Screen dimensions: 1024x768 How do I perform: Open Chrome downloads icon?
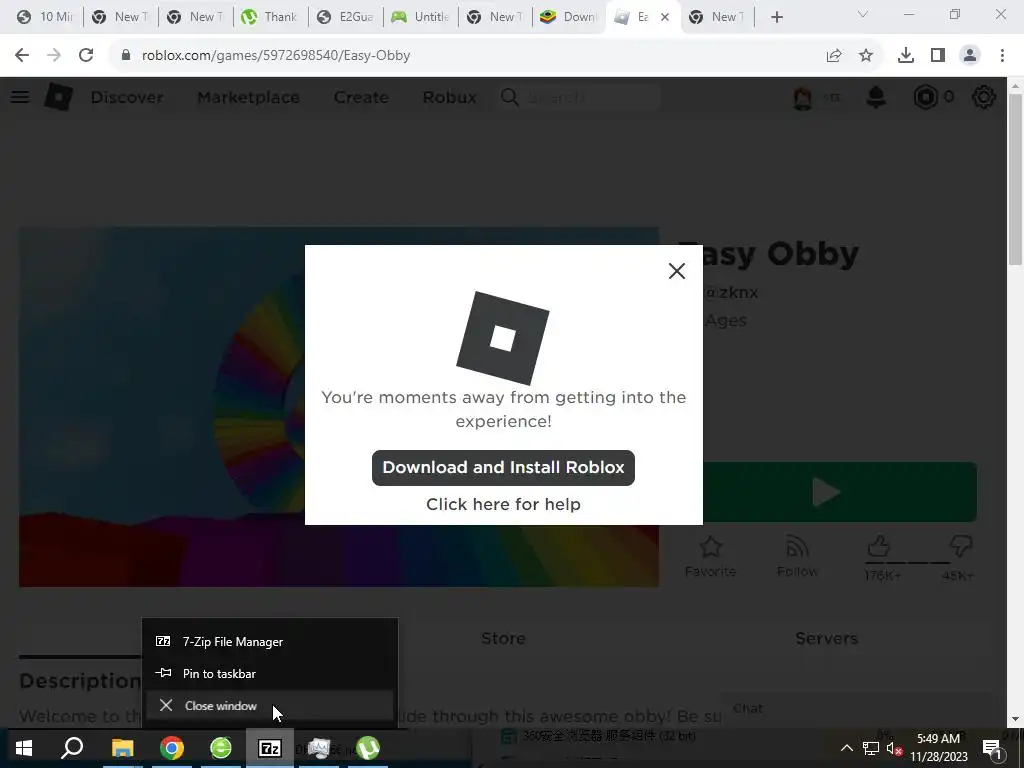pyautogui.click(x=906, y=56)
